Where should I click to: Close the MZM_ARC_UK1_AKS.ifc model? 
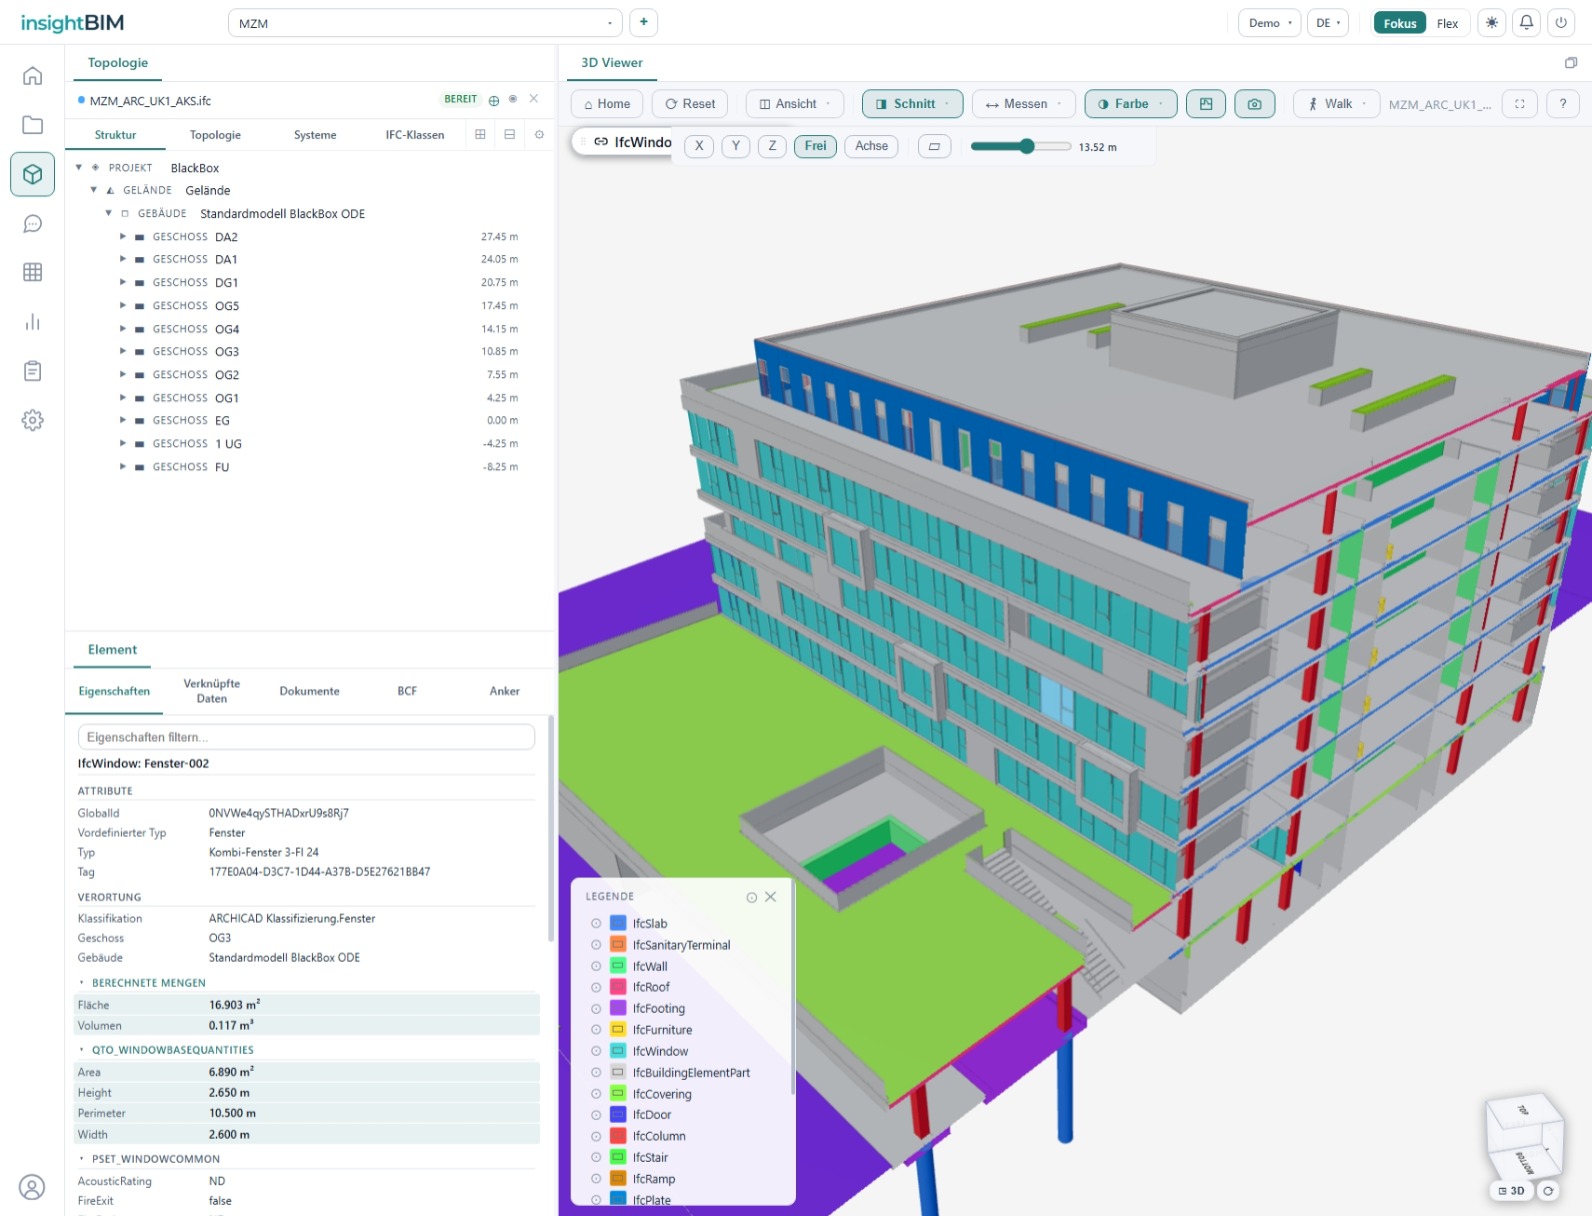[x=534, y=99]
